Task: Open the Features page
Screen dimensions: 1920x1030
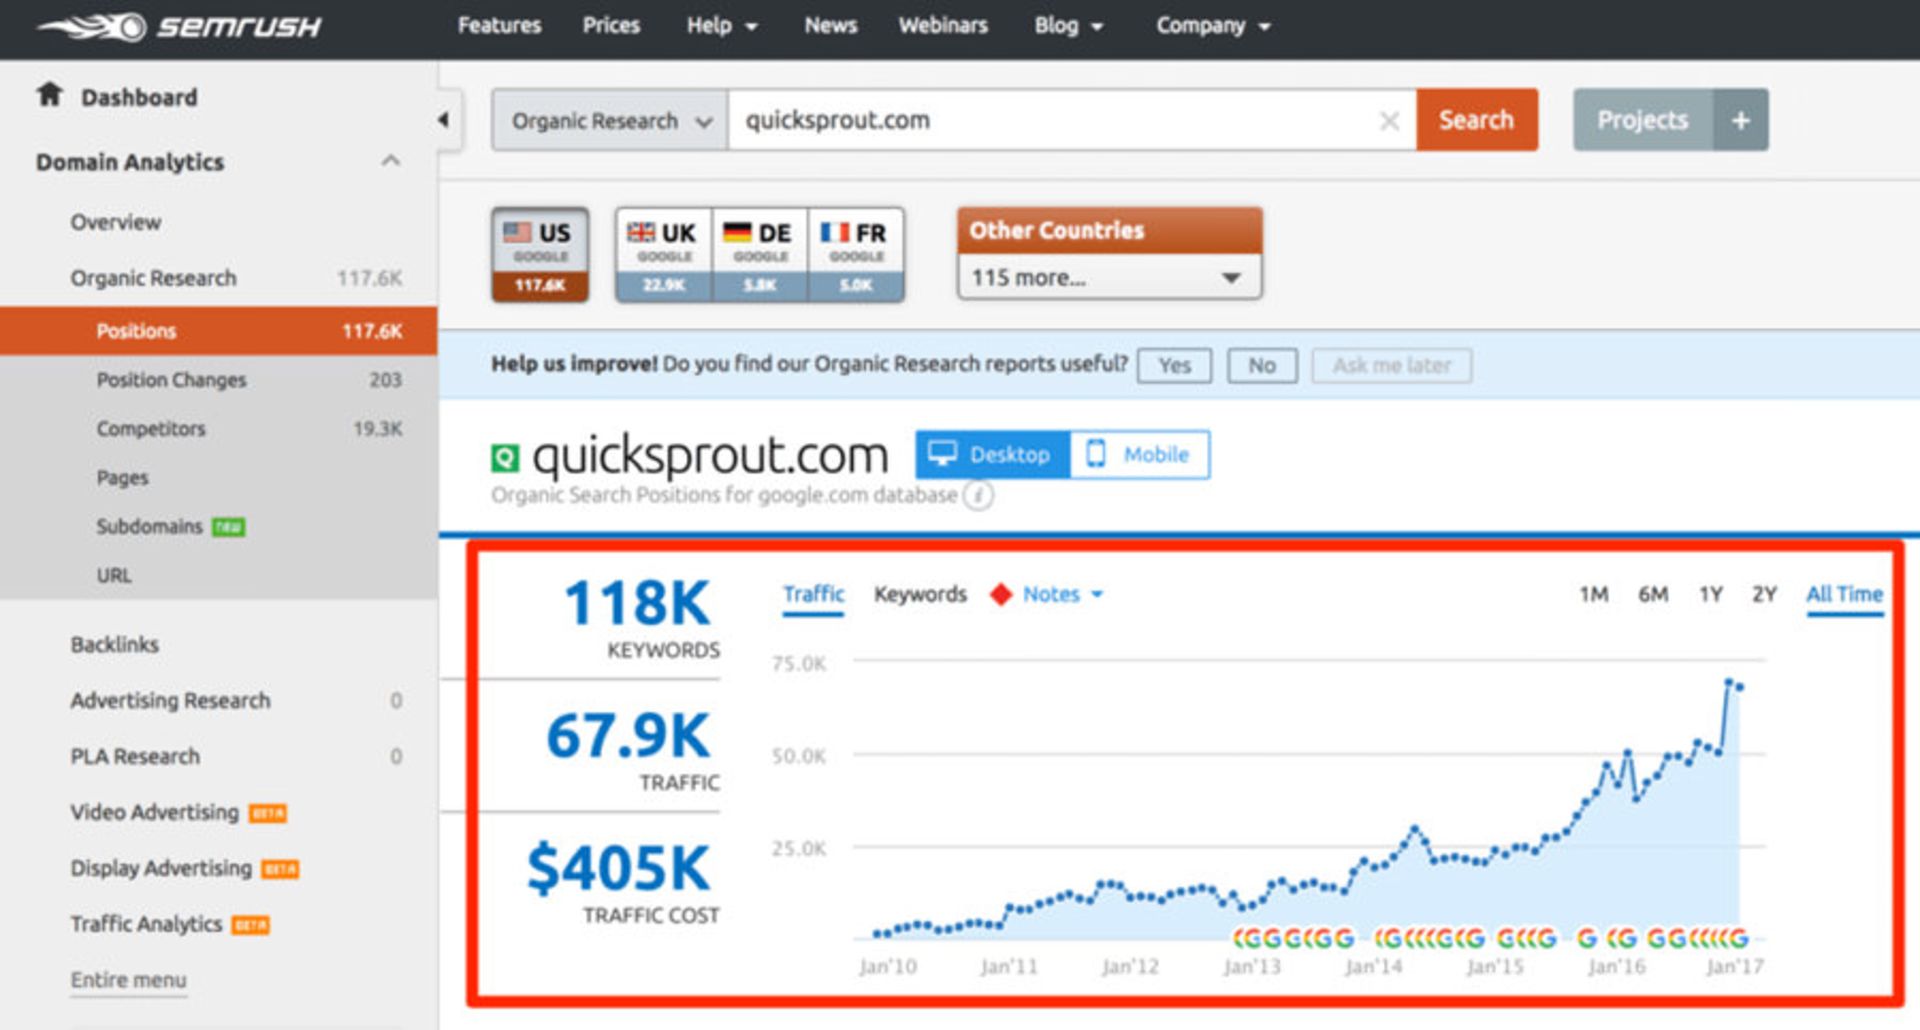Action: [x=499, y=26]
